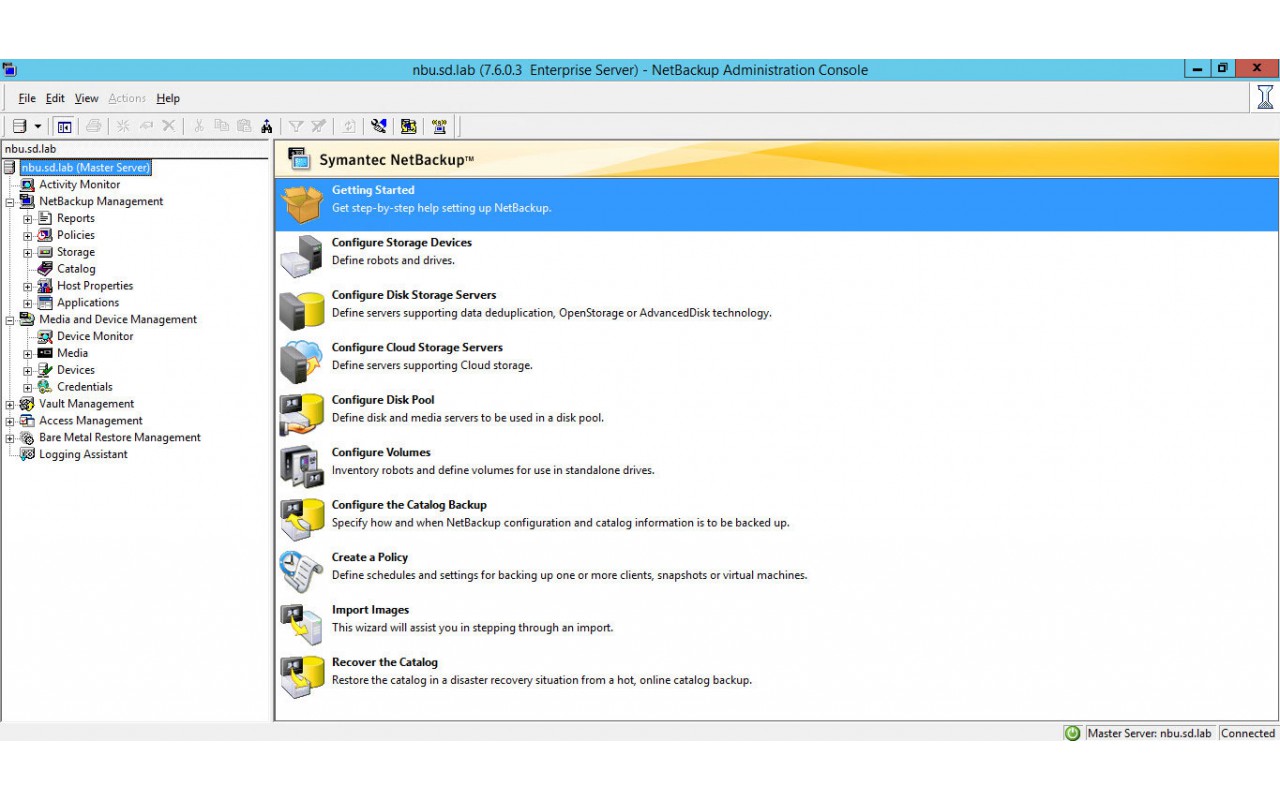Click the Paste toolbar icon
Viewport: 1280px width, 800px height.
[x=244, y=126]
